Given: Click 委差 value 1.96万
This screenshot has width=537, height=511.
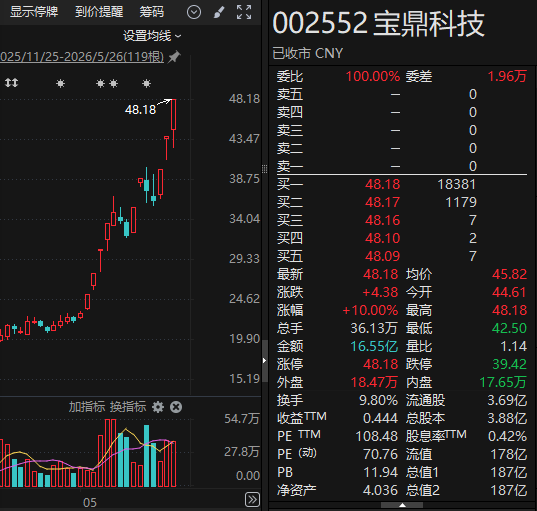Looking at the screenshot, I should [x=507, y=76].
